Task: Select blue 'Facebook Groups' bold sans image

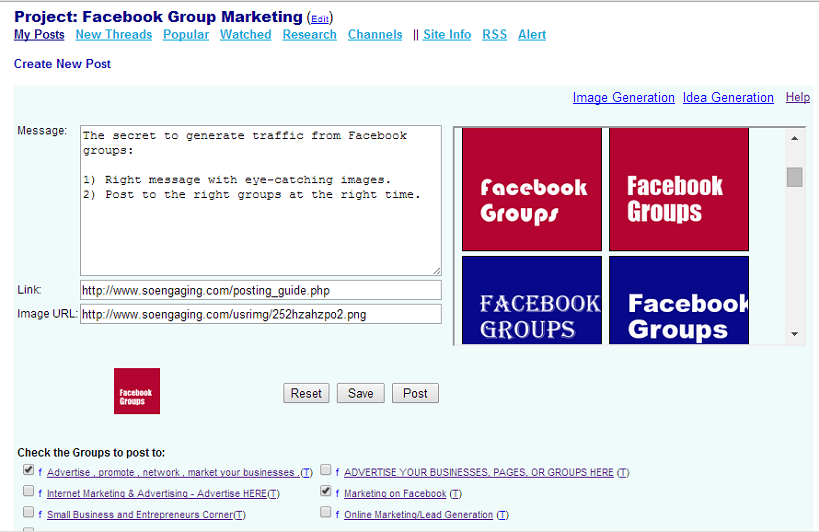Action: [679, 300]
